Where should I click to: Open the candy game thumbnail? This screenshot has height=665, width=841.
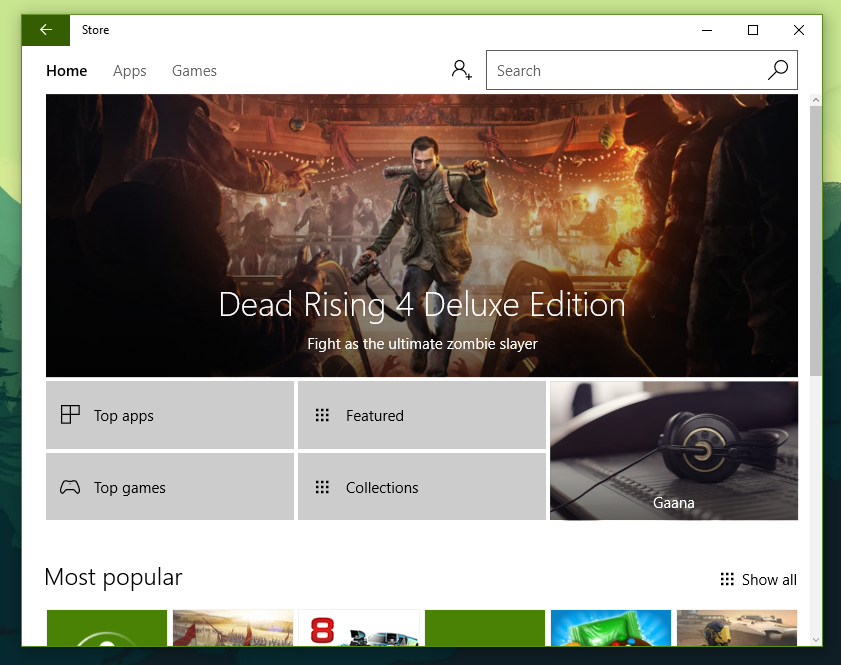[x=610, y=628]
